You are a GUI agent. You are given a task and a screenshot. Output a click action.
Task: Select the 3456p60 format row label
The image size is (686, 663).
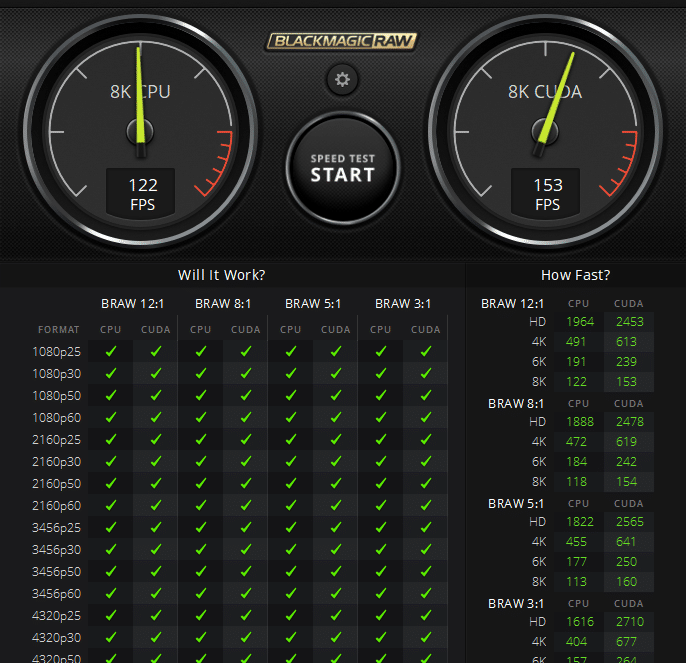[56, 594]
